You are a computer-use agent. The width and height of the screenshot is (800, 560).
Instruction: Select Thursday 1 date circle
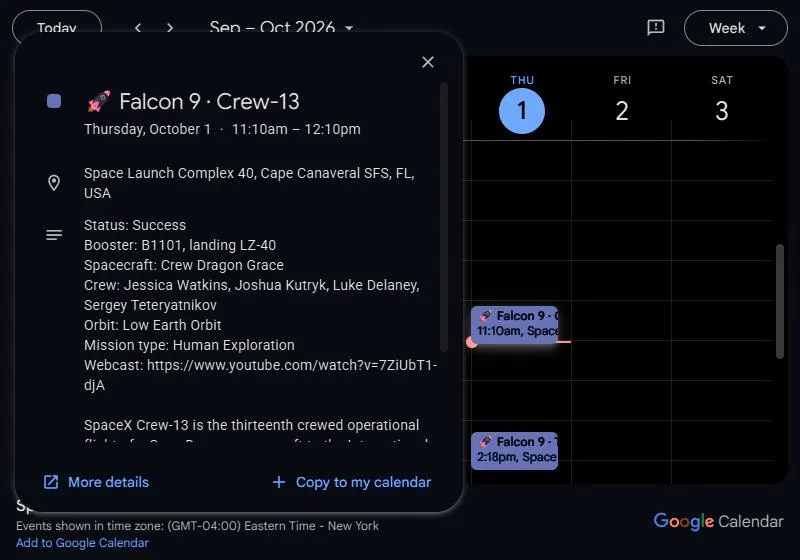[521, 111]
